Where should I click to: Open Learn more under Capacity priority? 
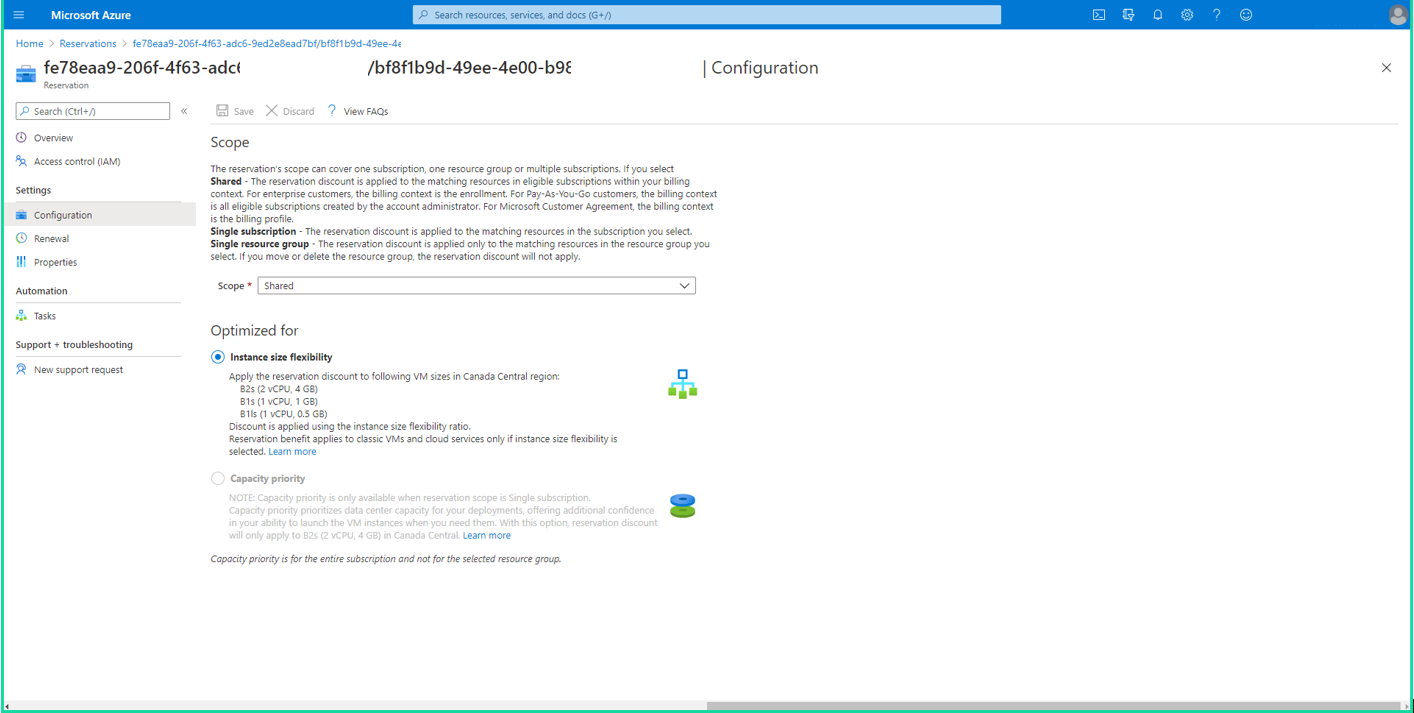pos(487,536)
